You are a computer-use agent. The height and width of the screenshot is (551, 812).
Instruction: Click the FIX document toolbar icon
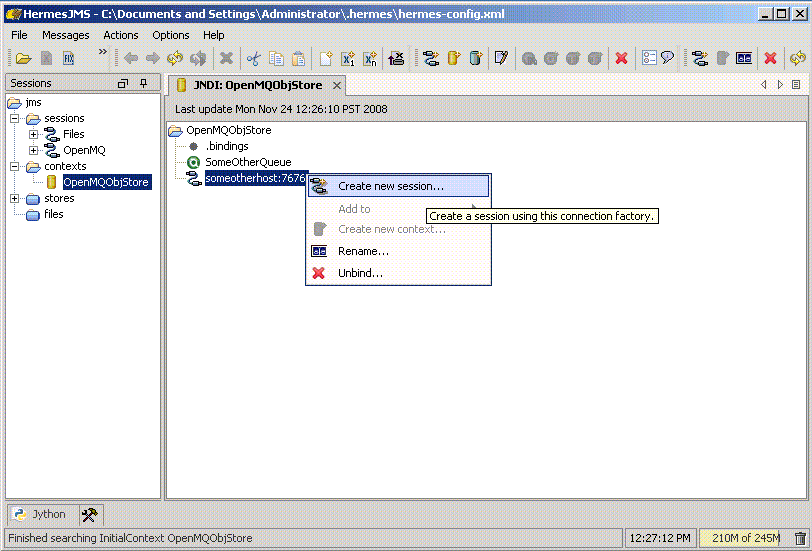[69, 59]
